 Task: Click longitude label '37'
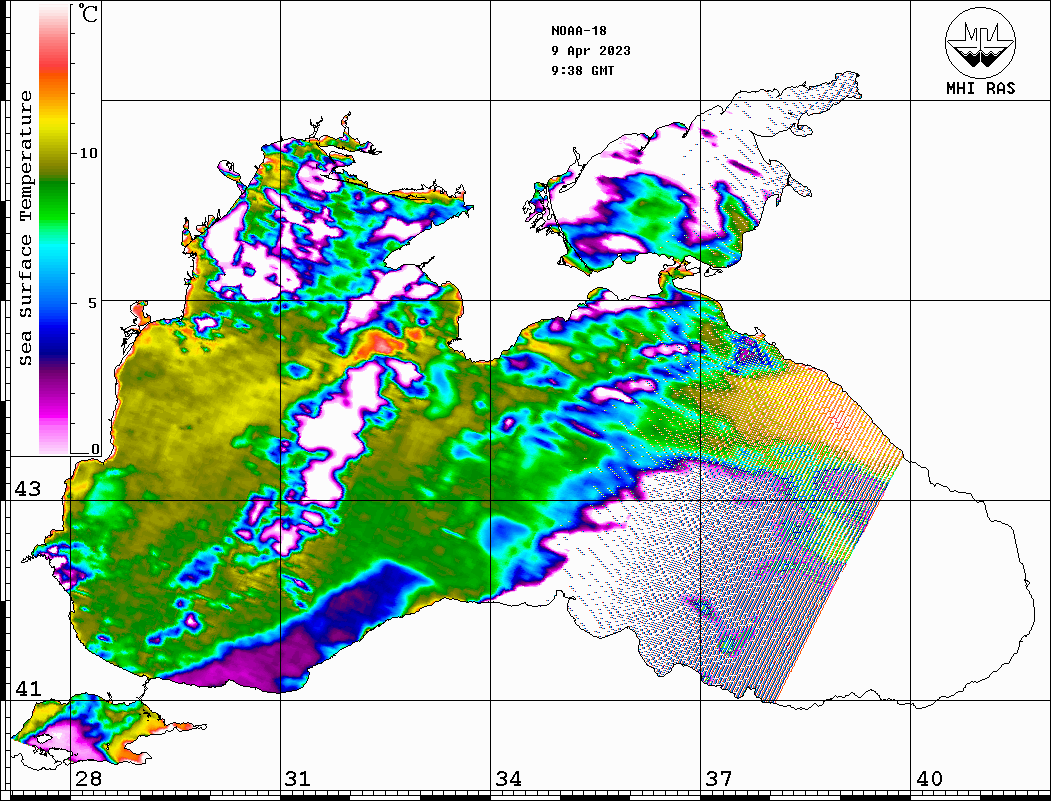[x=719, y=778]
